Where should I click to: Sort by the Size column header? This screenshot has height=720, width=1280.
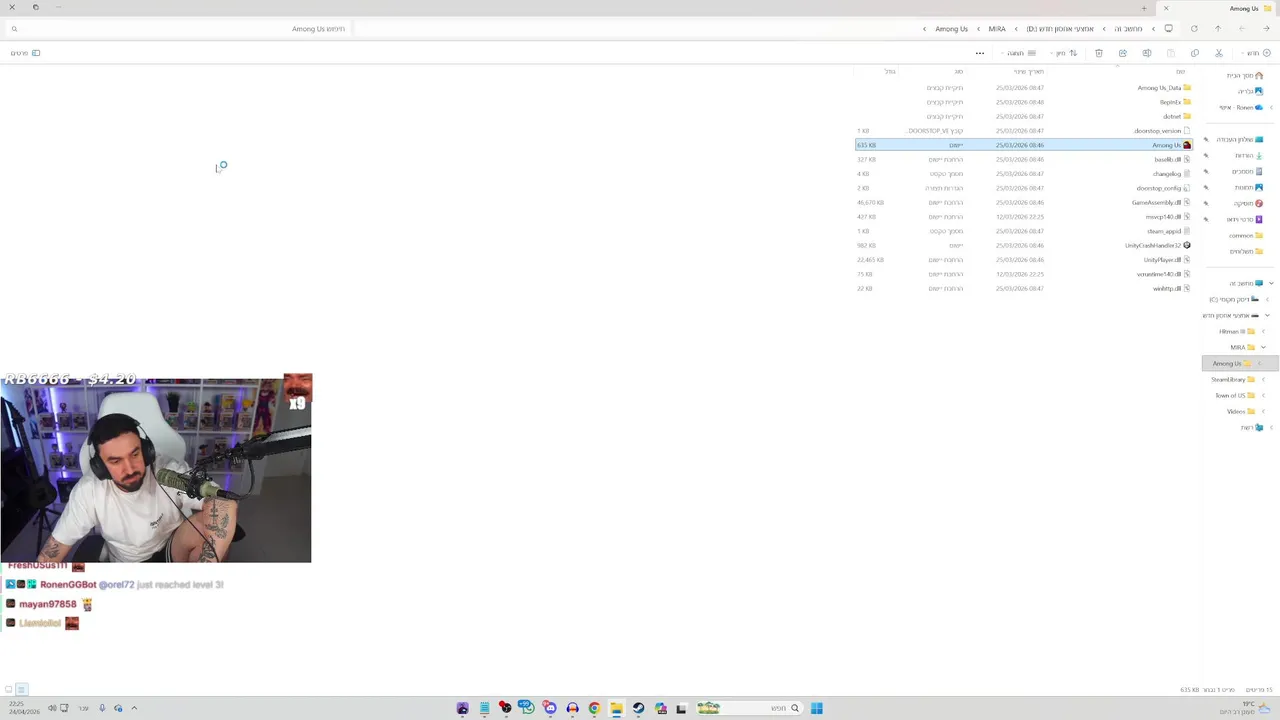(889, 72)
